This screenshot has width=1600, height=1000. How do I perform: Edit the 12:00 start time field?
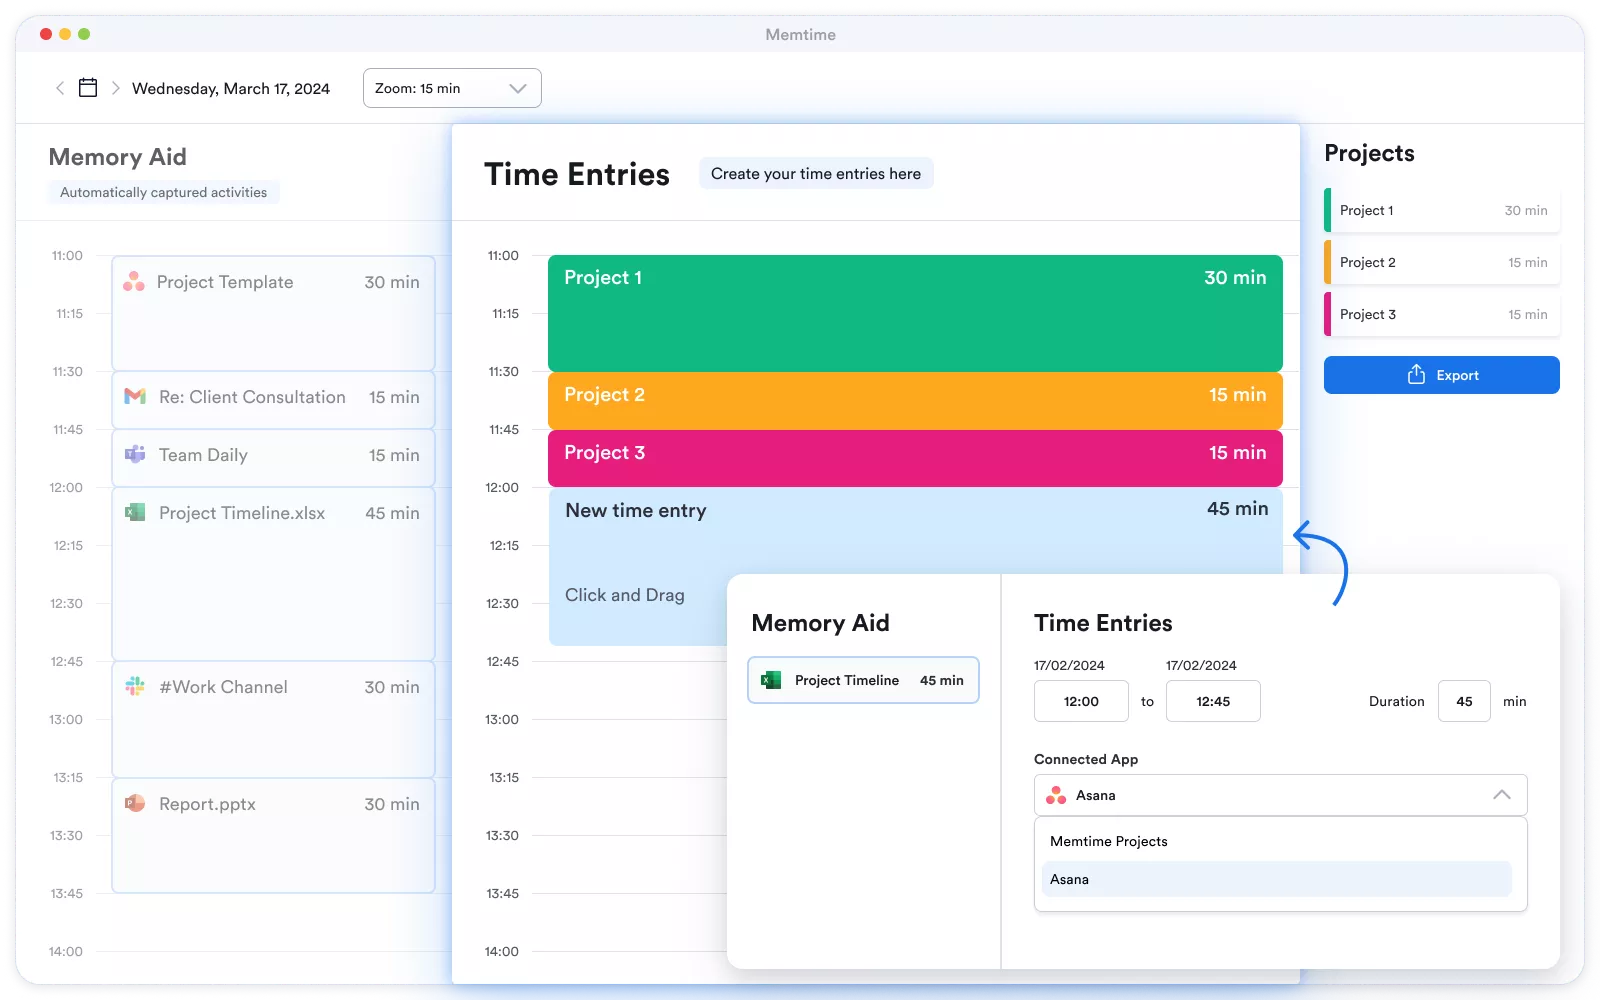coord(1081,701)
